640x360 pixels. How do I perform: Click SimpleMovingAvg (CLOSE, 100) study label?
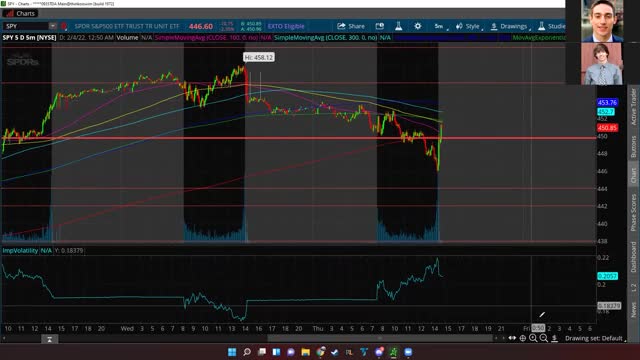coord(206,38)
